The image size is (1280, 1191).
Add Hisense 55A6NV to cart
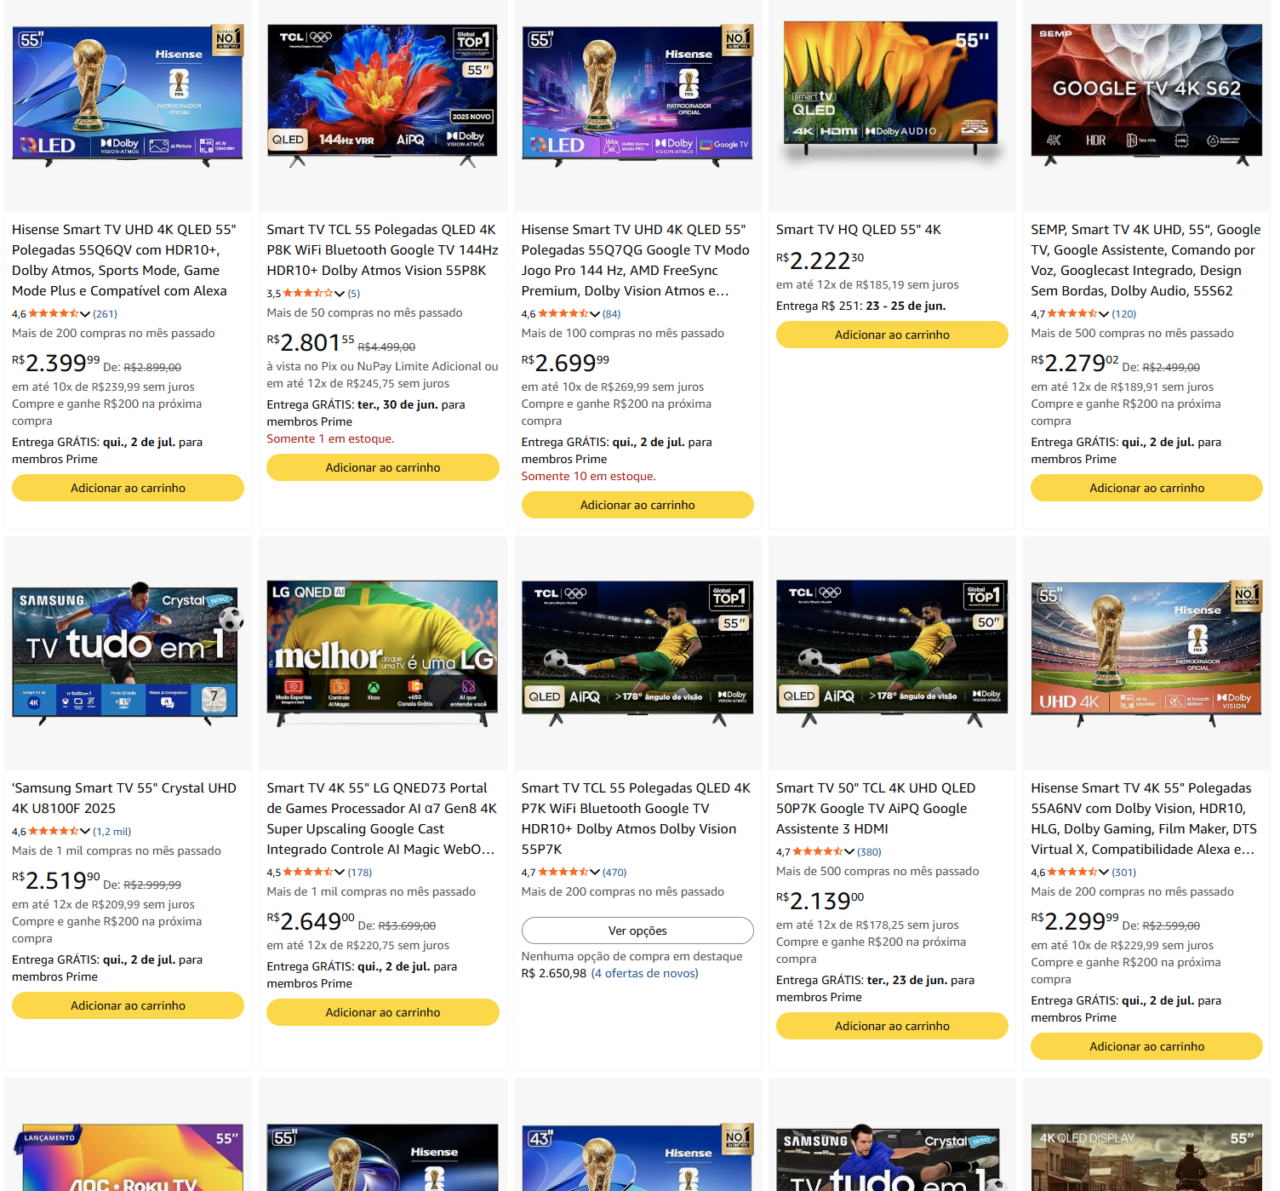pos(1147,1046)
